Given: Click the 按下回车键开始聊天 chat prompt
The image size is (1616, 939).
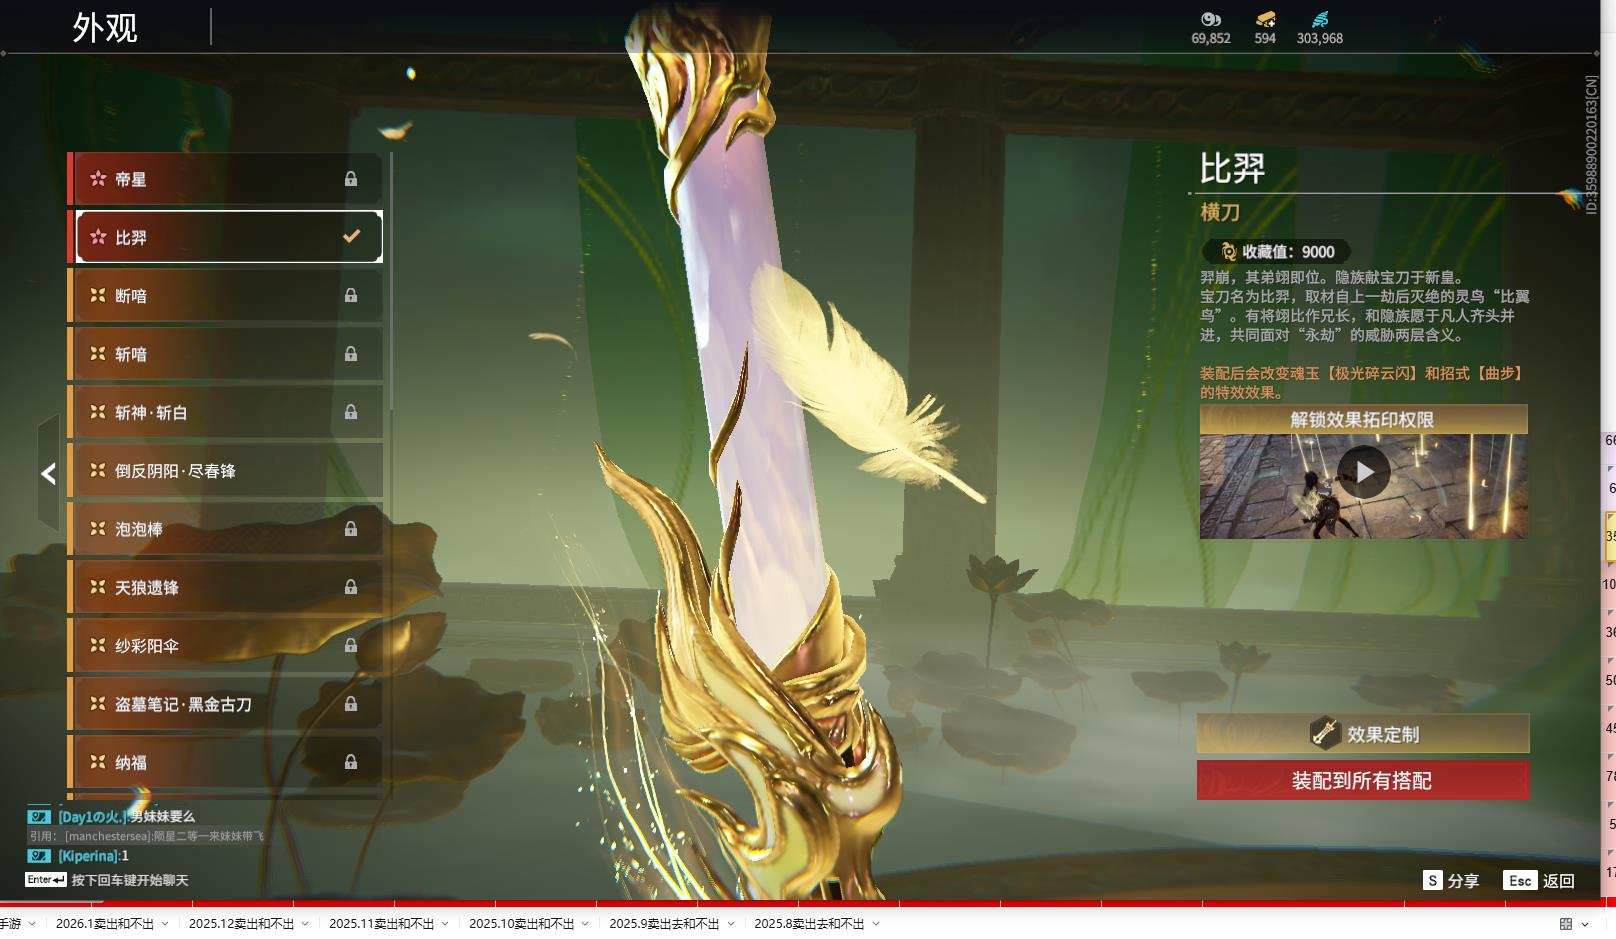Looking at the screenshot, I should coord(130,880).
